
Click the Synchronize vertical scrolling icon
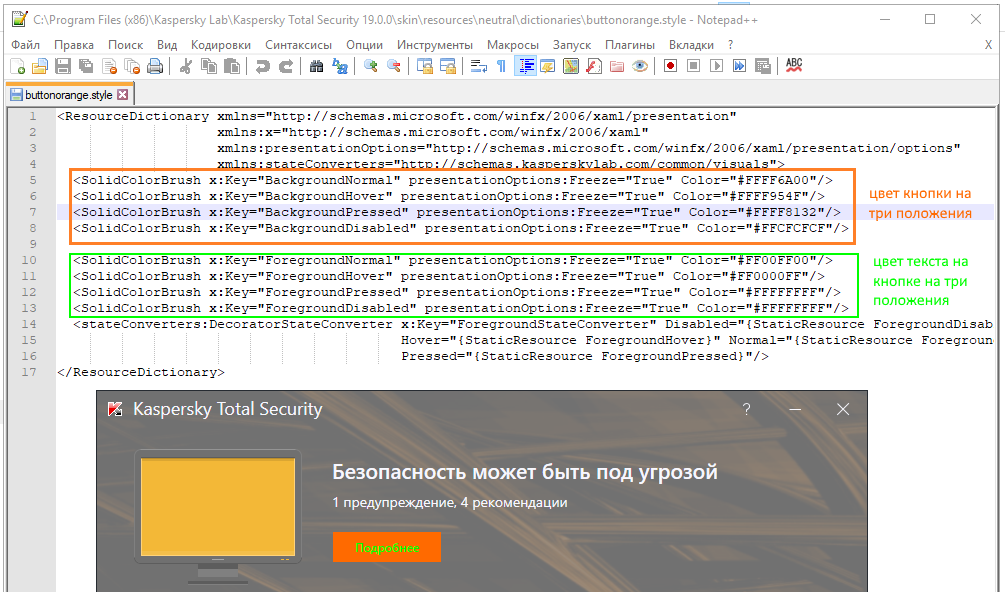click(x=424, y=66)
